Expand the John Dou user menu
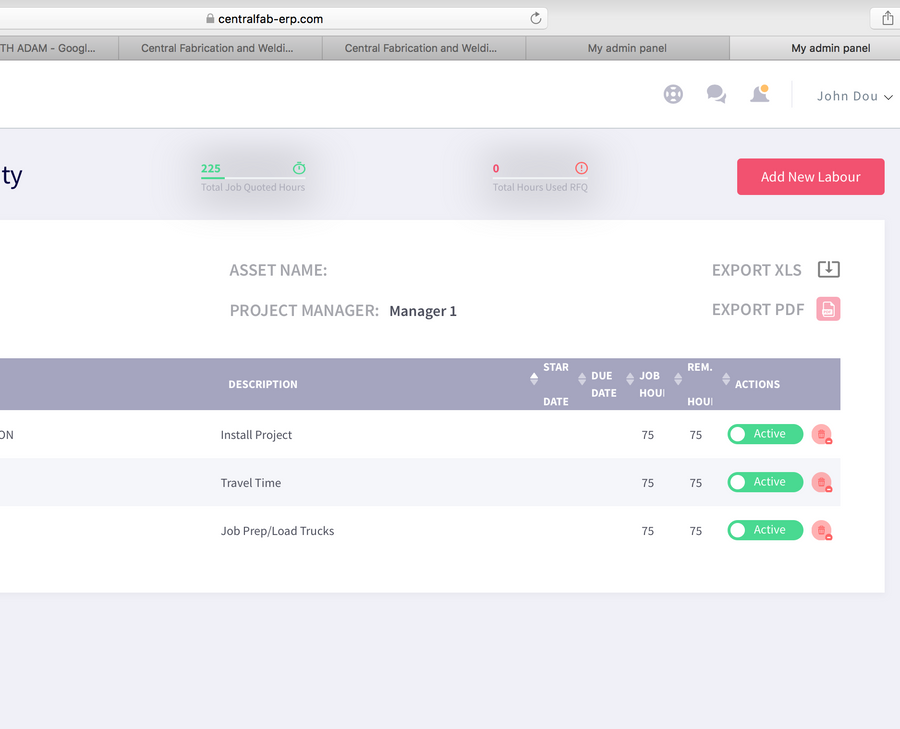The height and width of the screenshot is (729, 900). 854,96
